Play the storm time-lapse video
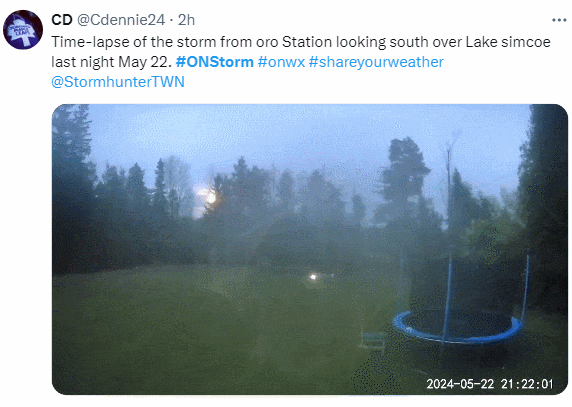 pos(310,249)
